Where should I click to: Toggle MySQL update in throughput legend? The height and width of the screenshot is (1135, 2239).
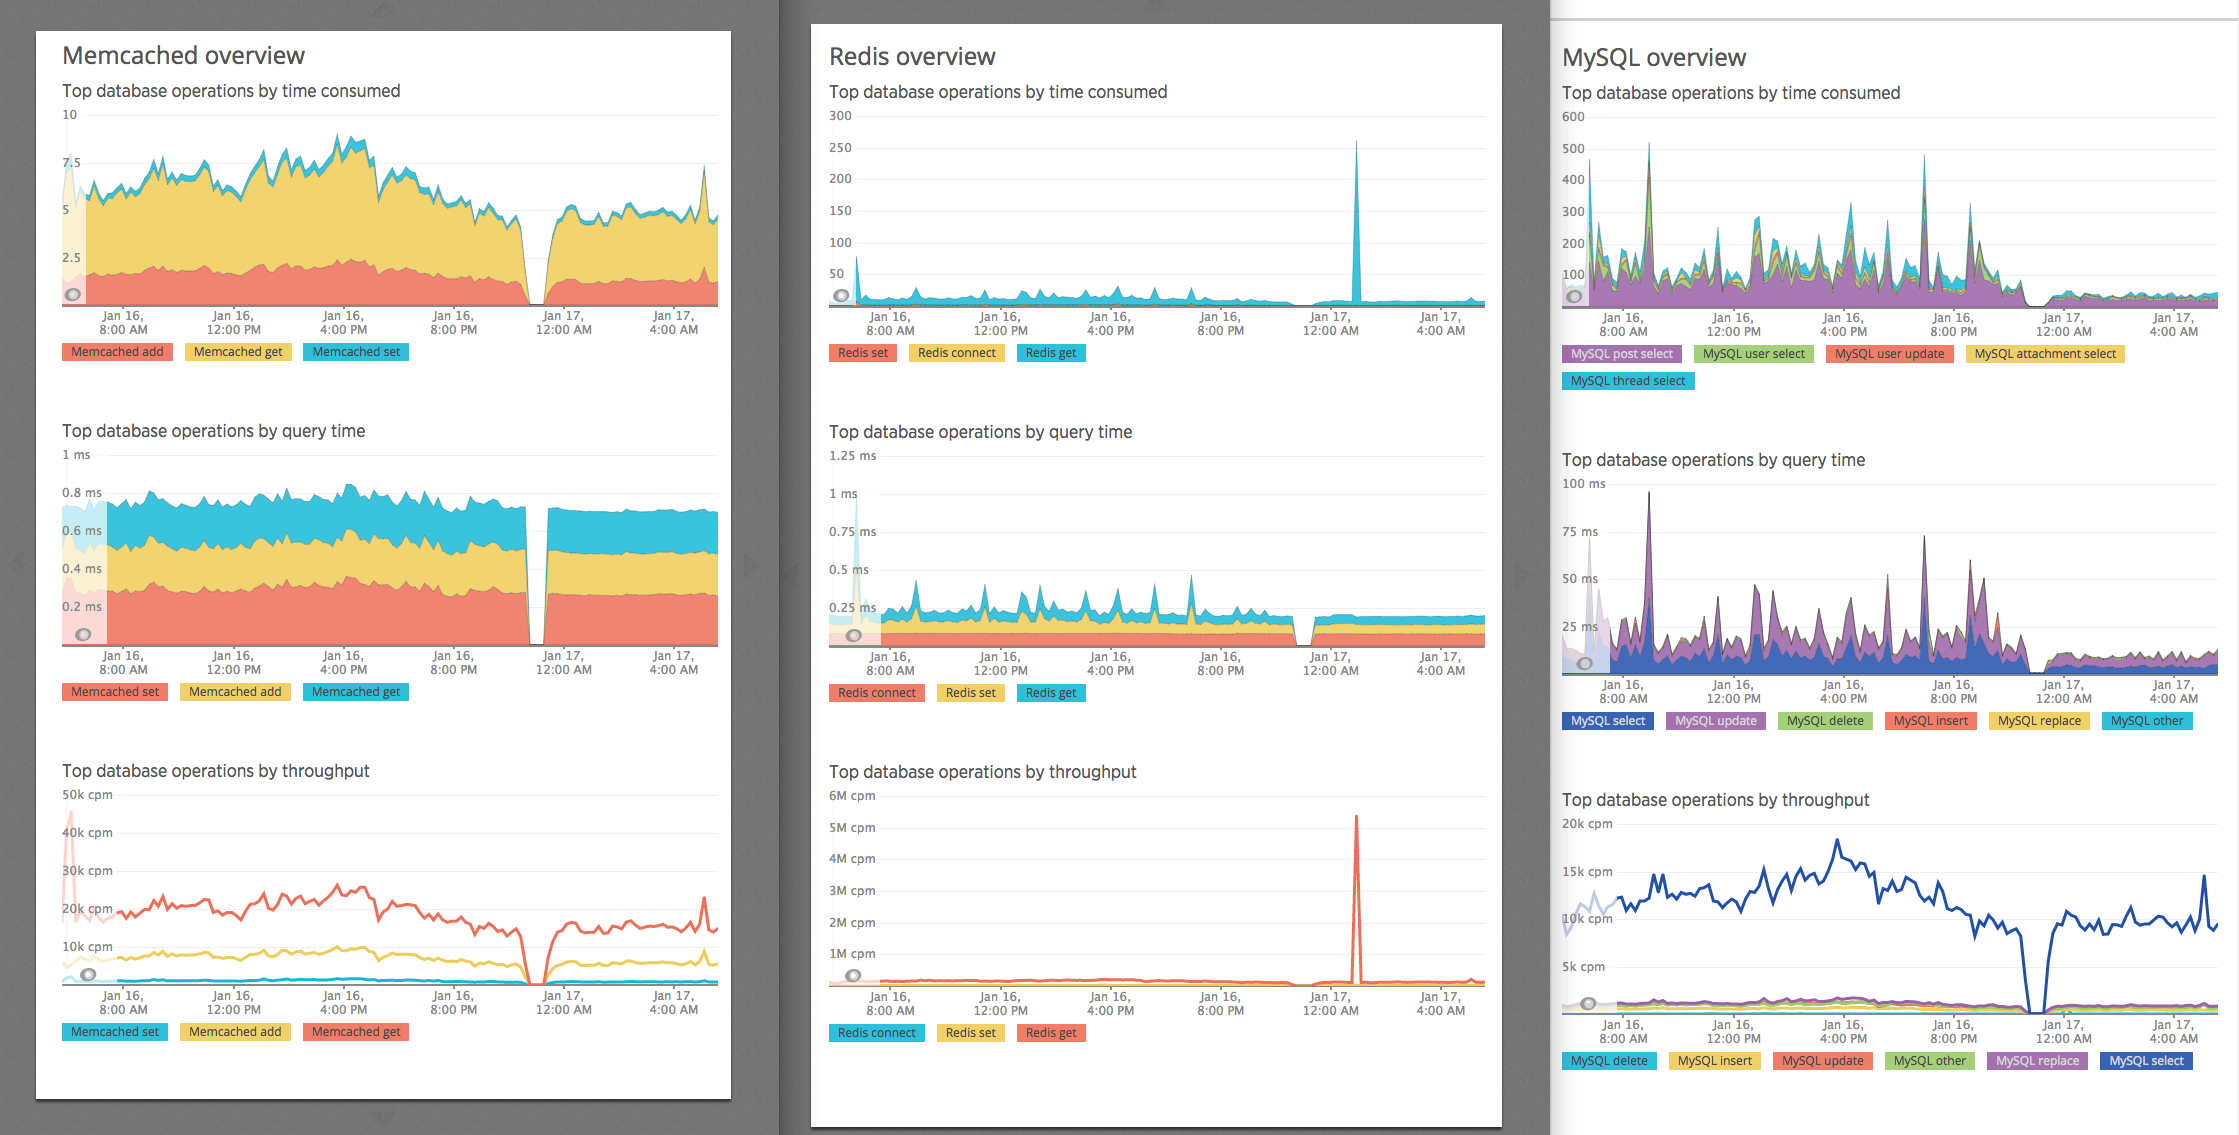[1823, 1061]
